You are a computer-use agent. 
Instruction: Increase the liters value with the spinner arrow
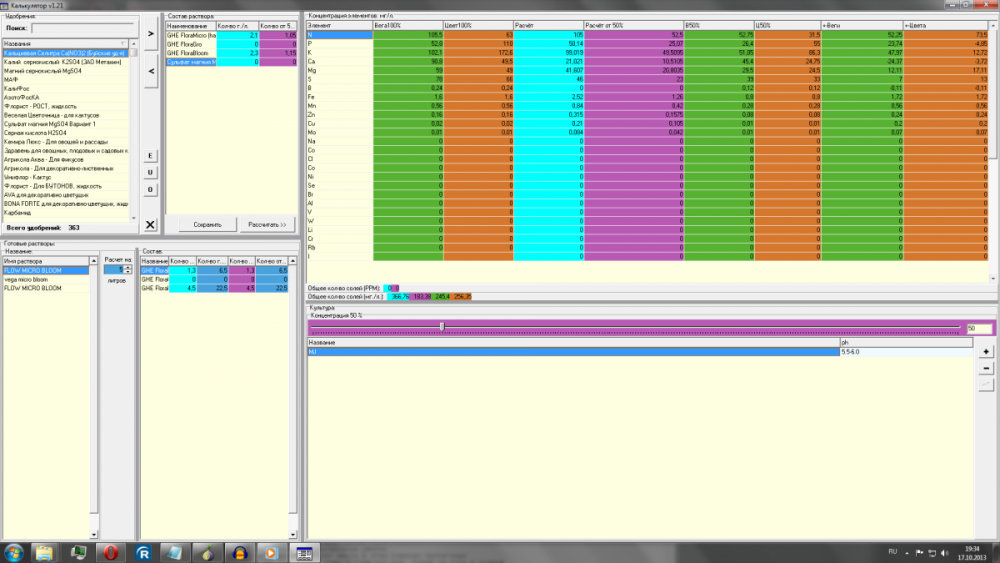pyautogui.click(x=128, y=268)
